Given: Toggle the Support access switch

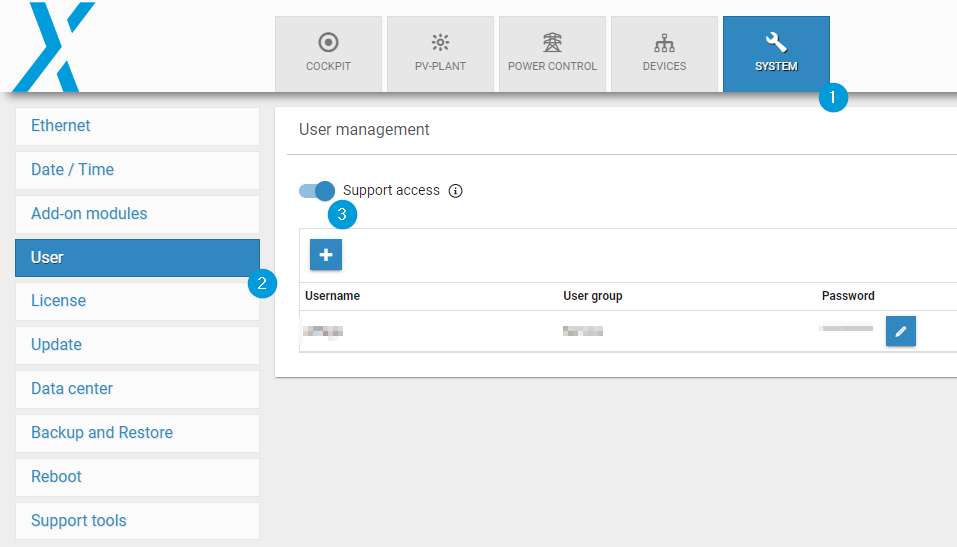Looking at the screenshot, I should click(x=316, y=191).
